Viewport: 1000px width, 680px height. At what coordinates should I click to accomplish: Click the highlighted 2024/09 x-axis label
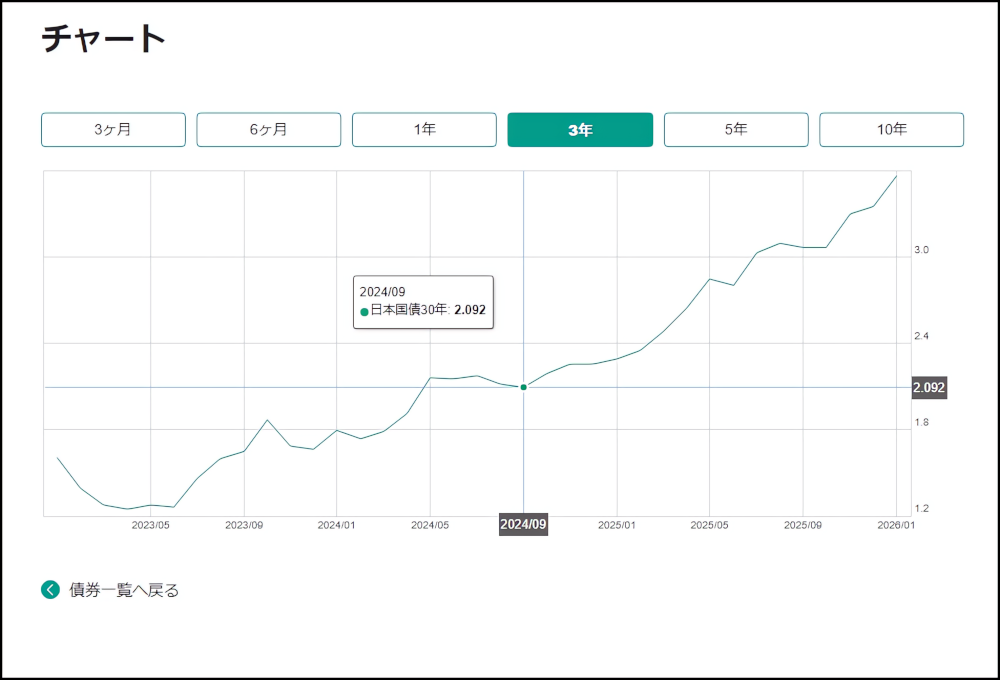click(x=523, y=525)
